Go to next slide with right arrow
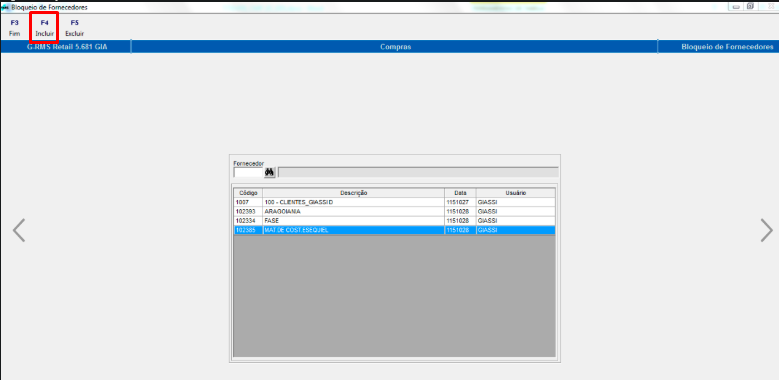The image size is (779, 380). (767, 230)
